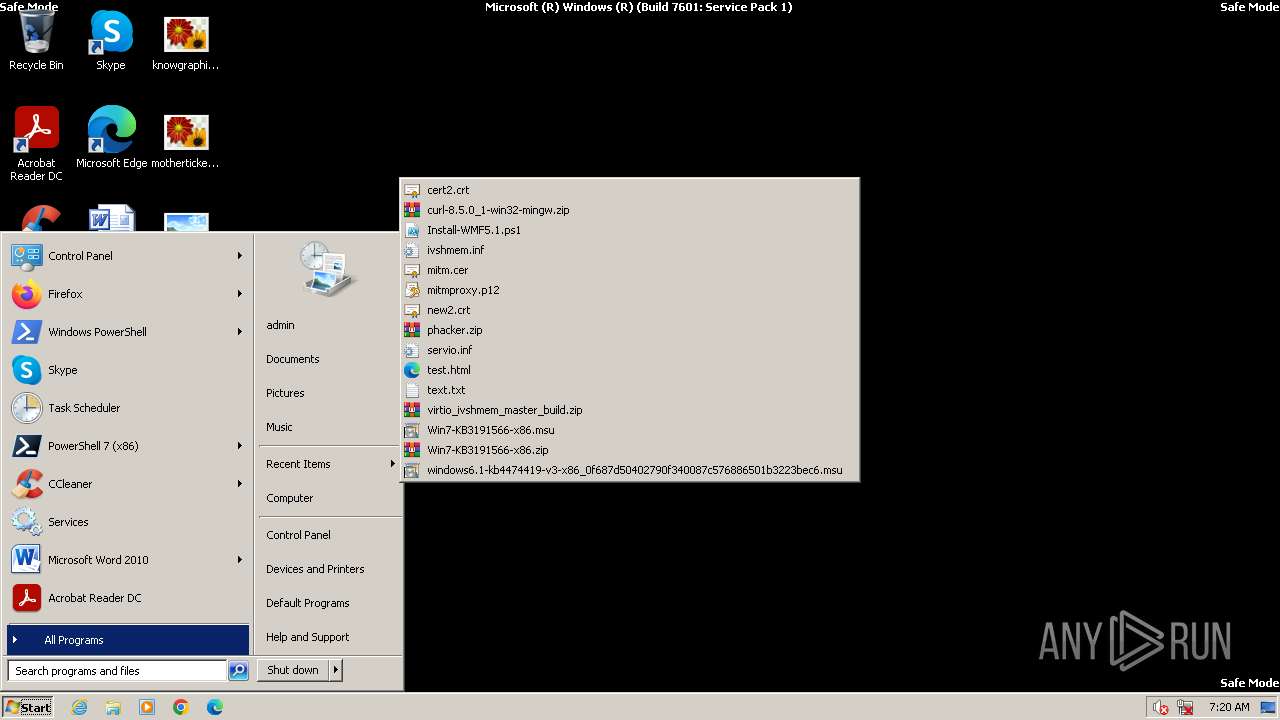Open Help and Support
Viewport: 1280px width, 720px height.
329,637
